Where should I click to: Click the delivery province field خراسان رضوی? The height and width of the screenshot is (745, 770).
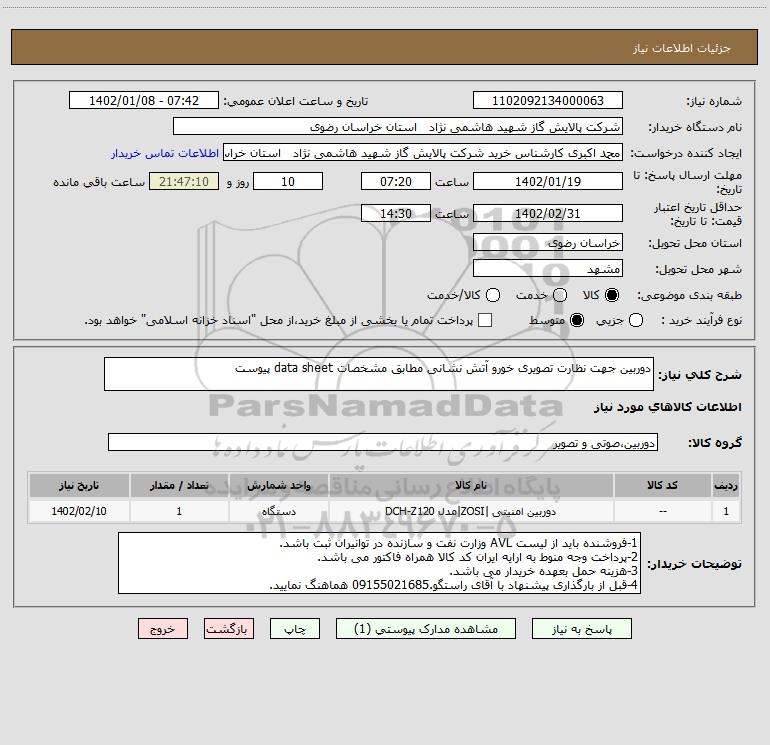click(x=548, y=243)
